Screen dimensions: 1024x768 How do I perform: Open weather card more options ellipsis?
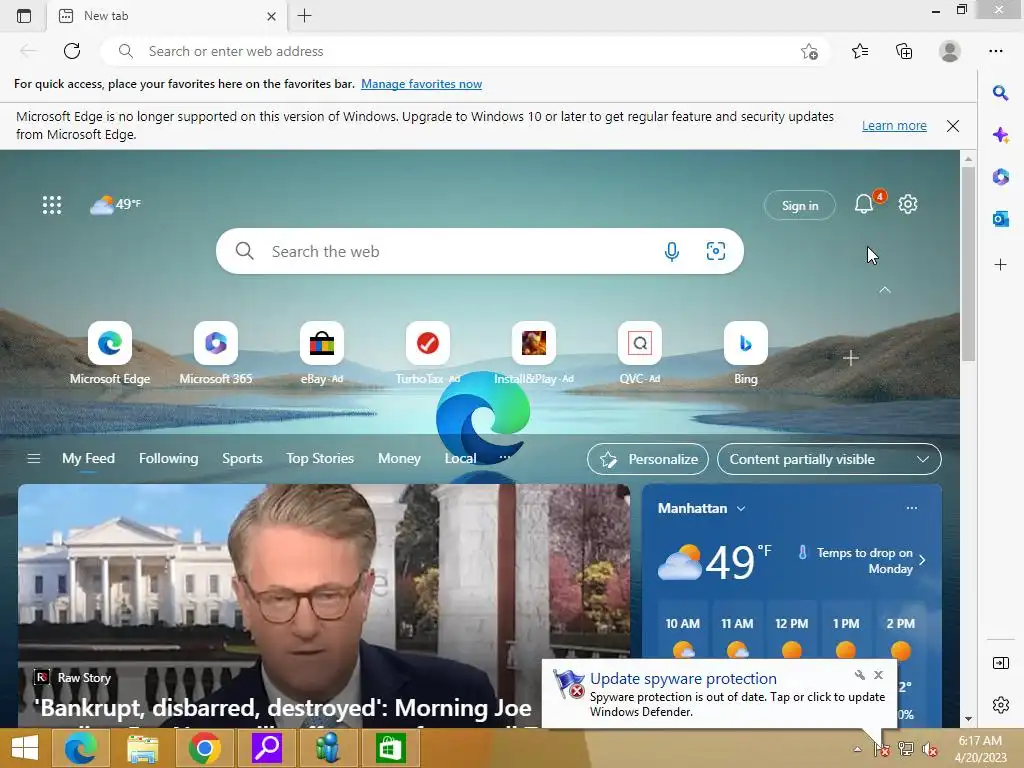point(912,508)
